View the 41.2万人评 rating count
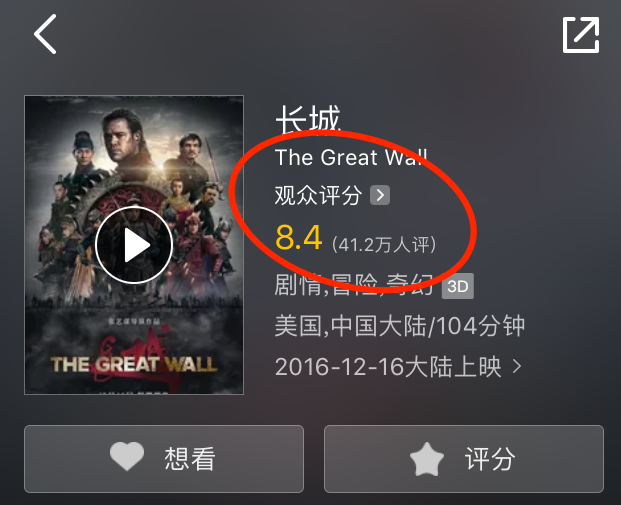The image size is (621, 505). coord(384,244)
